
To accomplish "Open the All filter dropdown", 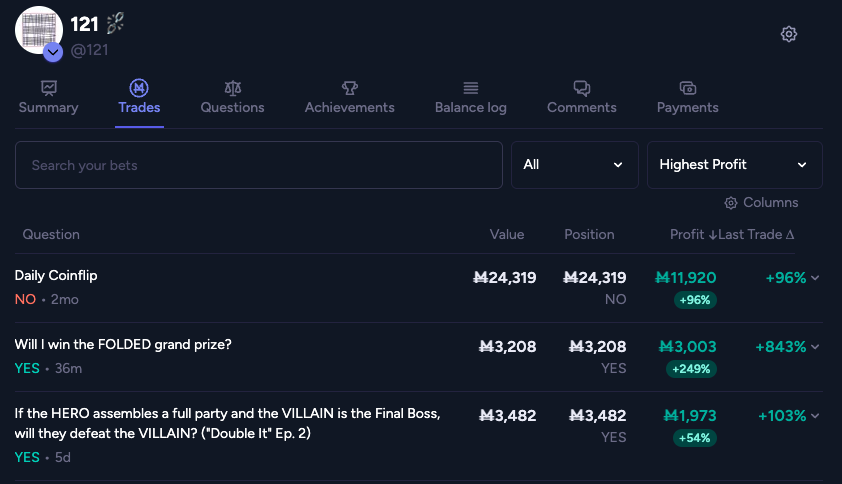I will pos(574,165).
